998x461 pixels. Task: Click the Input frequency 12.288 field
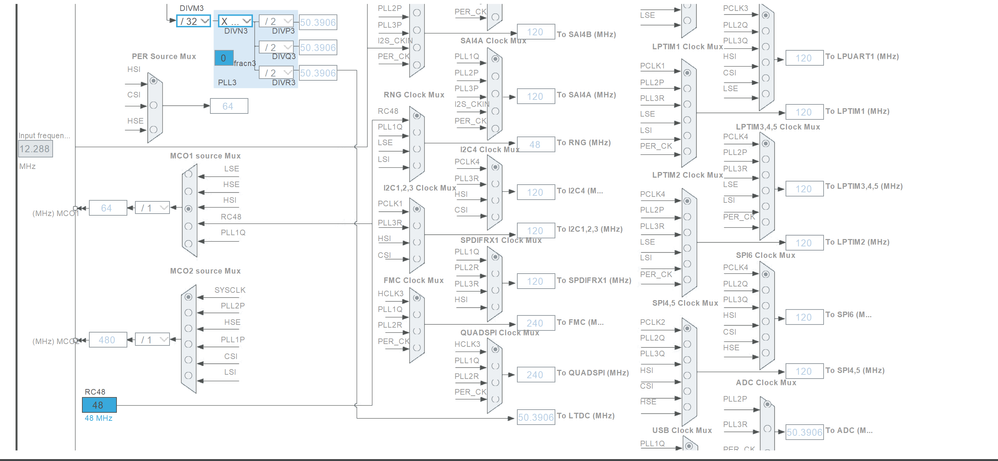pyautogui.click(x=36, y=150)
